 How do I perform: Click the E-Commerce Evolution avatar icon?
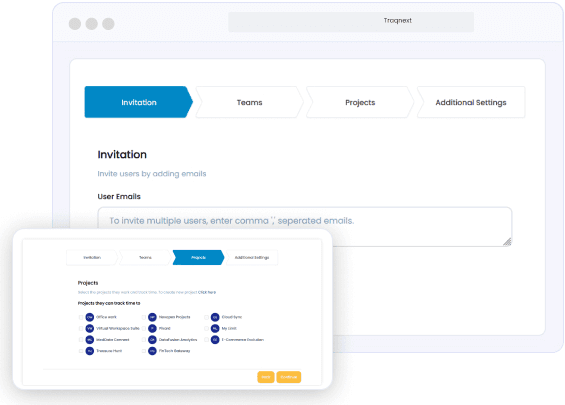(215, 339)
